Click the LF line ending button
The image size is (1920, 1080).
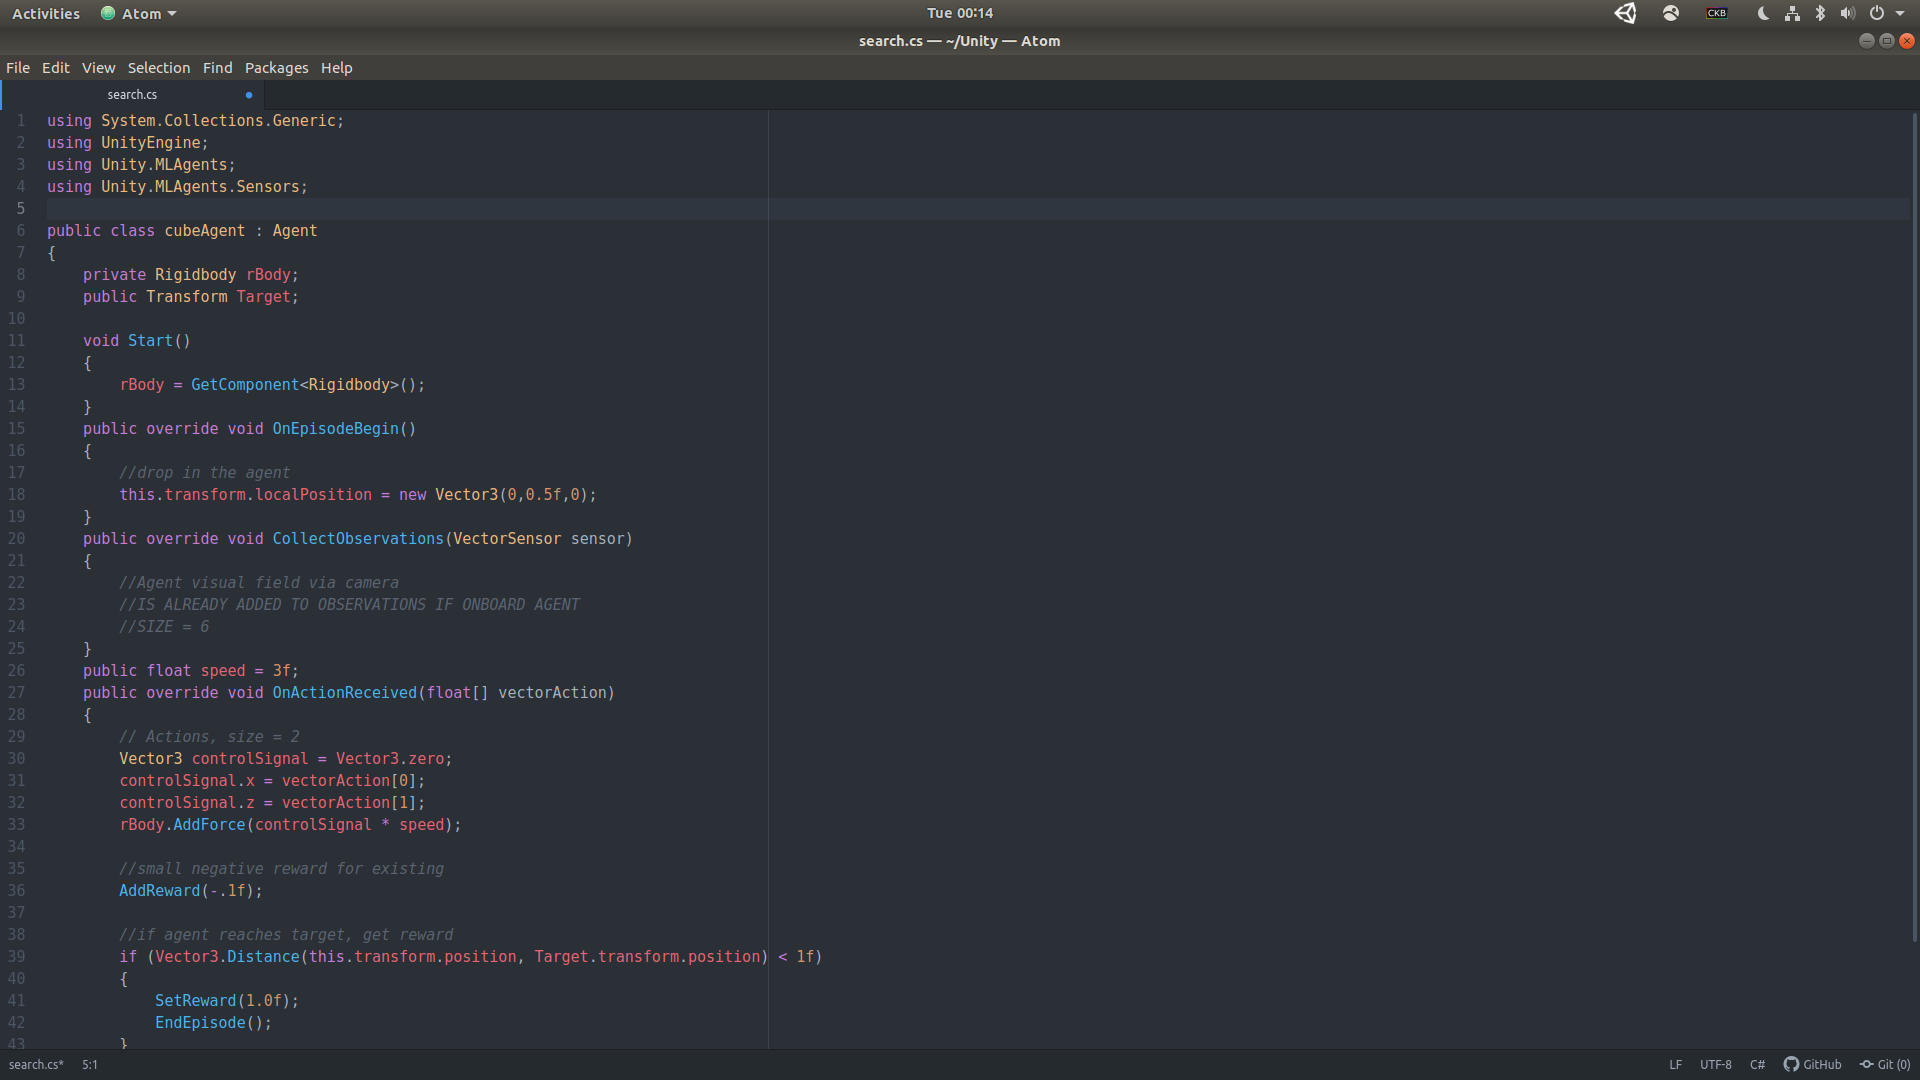[1675, 1064]
